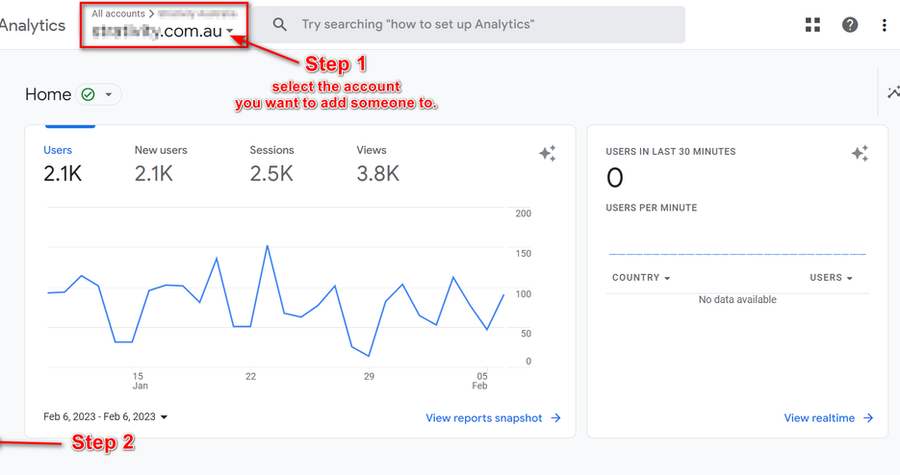Screen dimensions: 900x475
Task: Open the Users metric dropdown in realtime card
Action: point(831,278)
